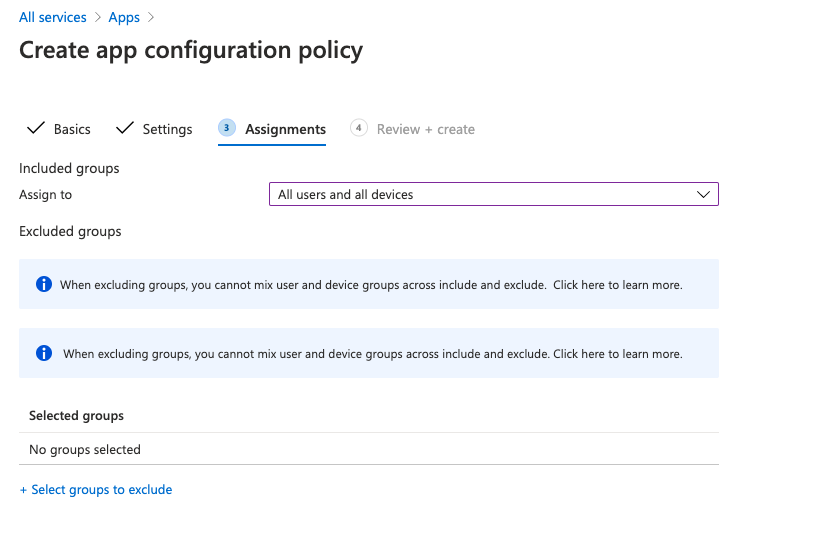The width and height of the screenshot is (826, 547).
Task: Click the step 4 circle icon
Action: tap(359, 128)
